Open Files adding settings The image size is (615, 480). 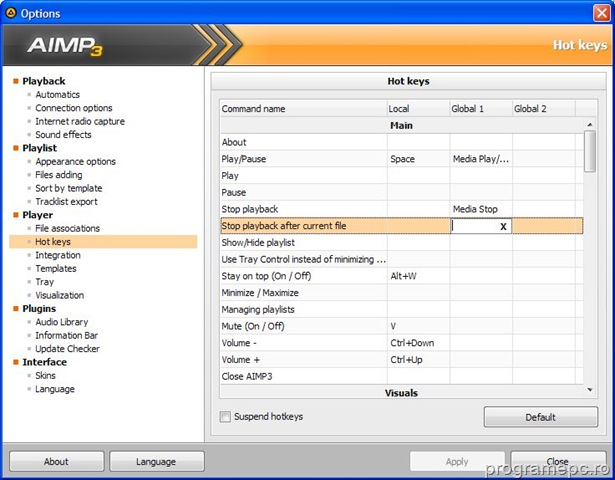click(x=59, y=175)
